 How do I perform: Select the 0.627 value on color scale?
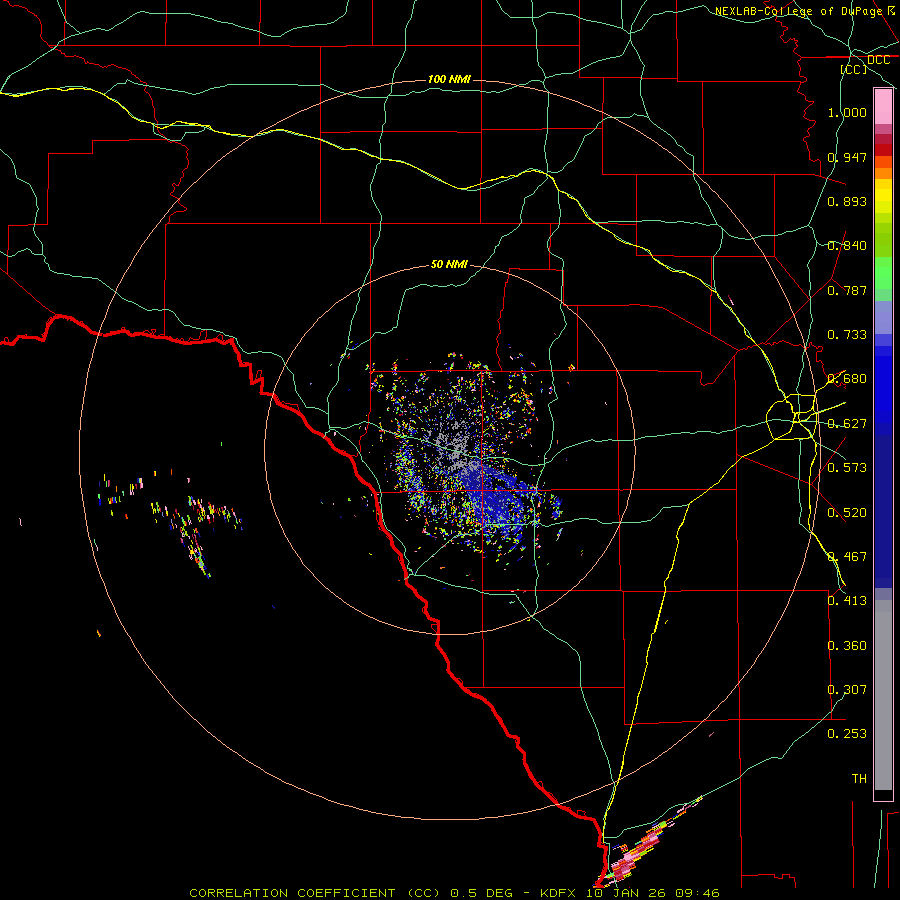click(847, 424)
